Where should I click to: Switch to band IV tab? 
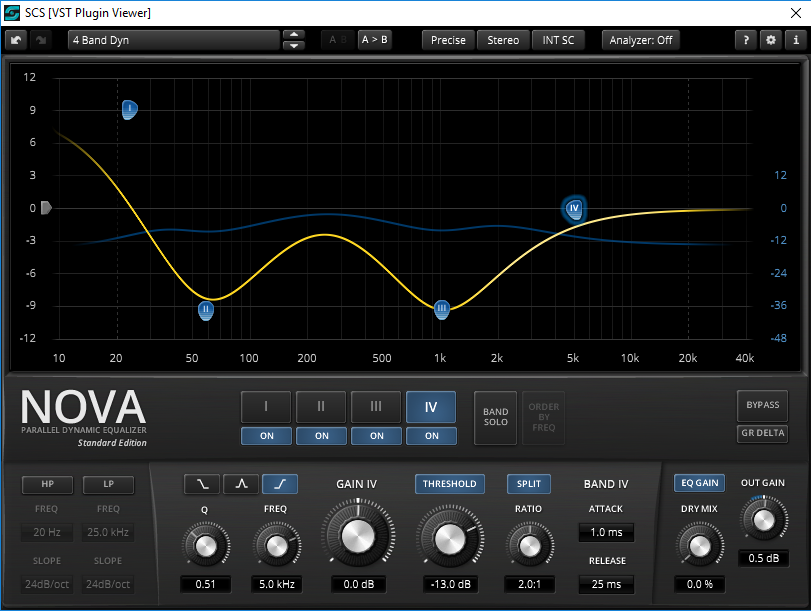(431, 407)
